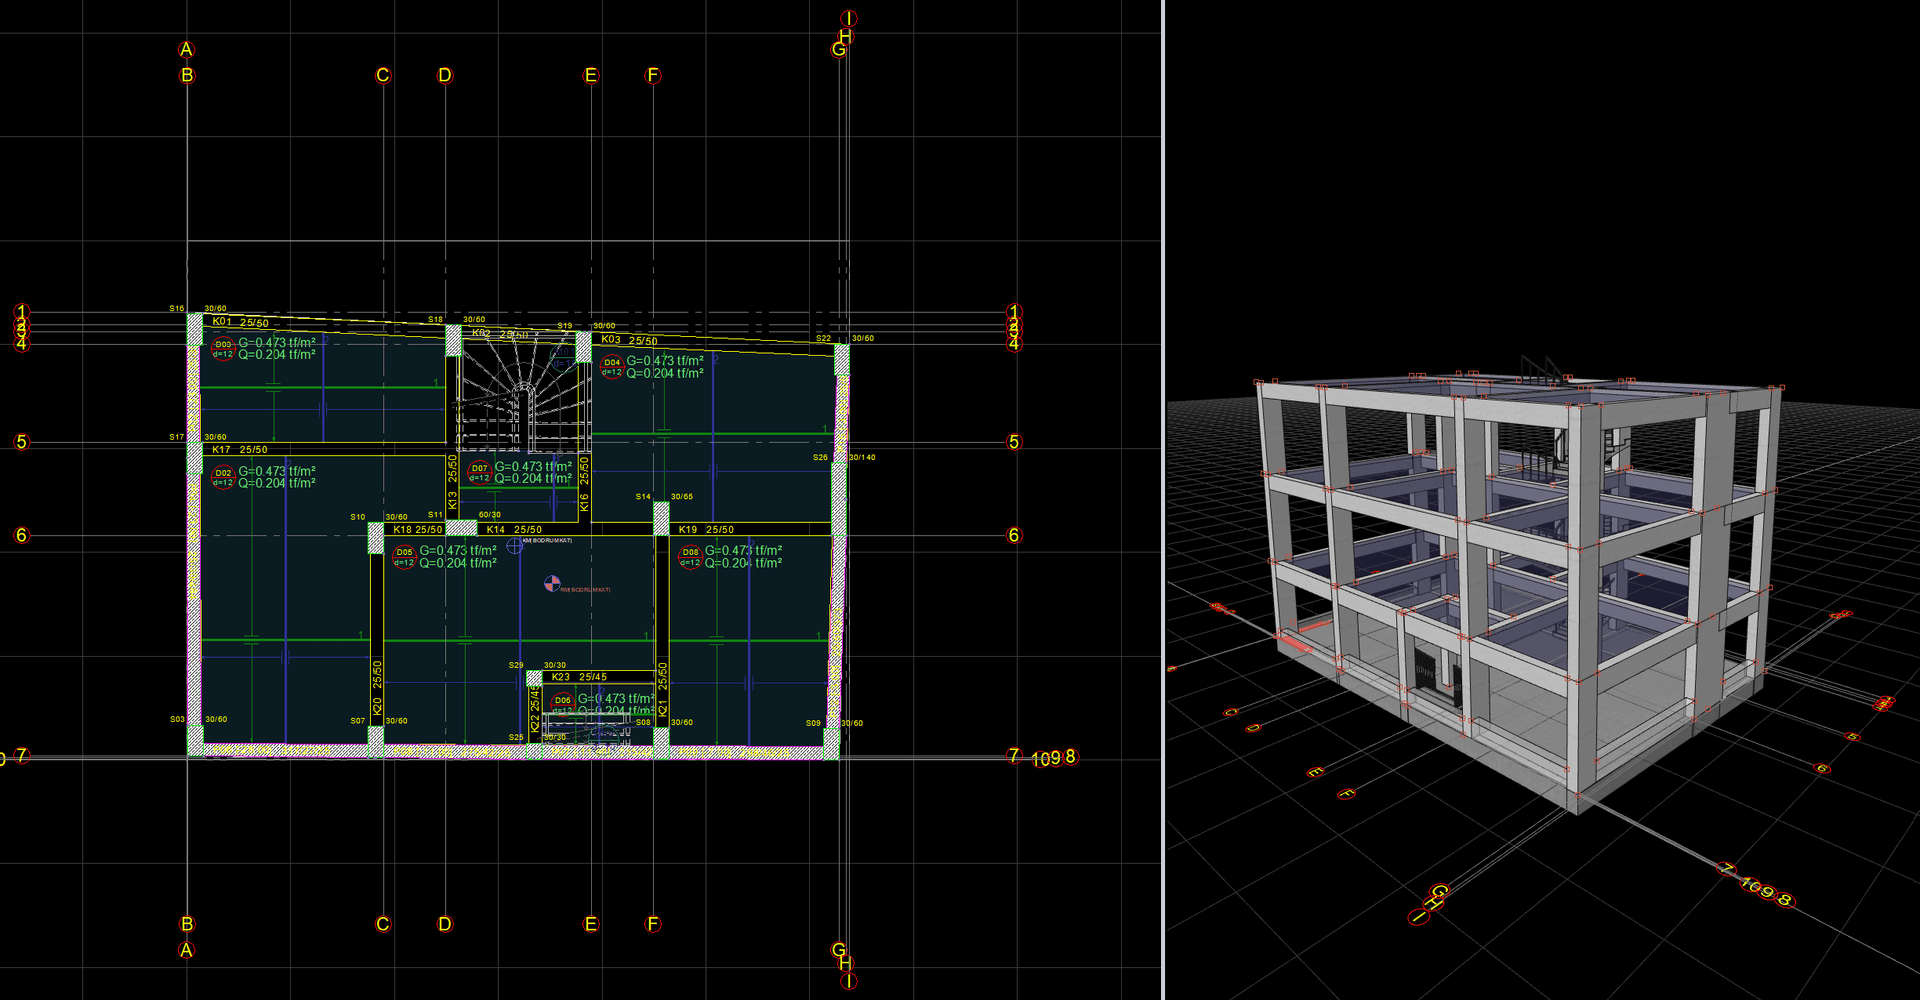Screen dimensions: 1920x1000
Task: Click column label S03
Action: pyautogui.click(x=177, y=719)
